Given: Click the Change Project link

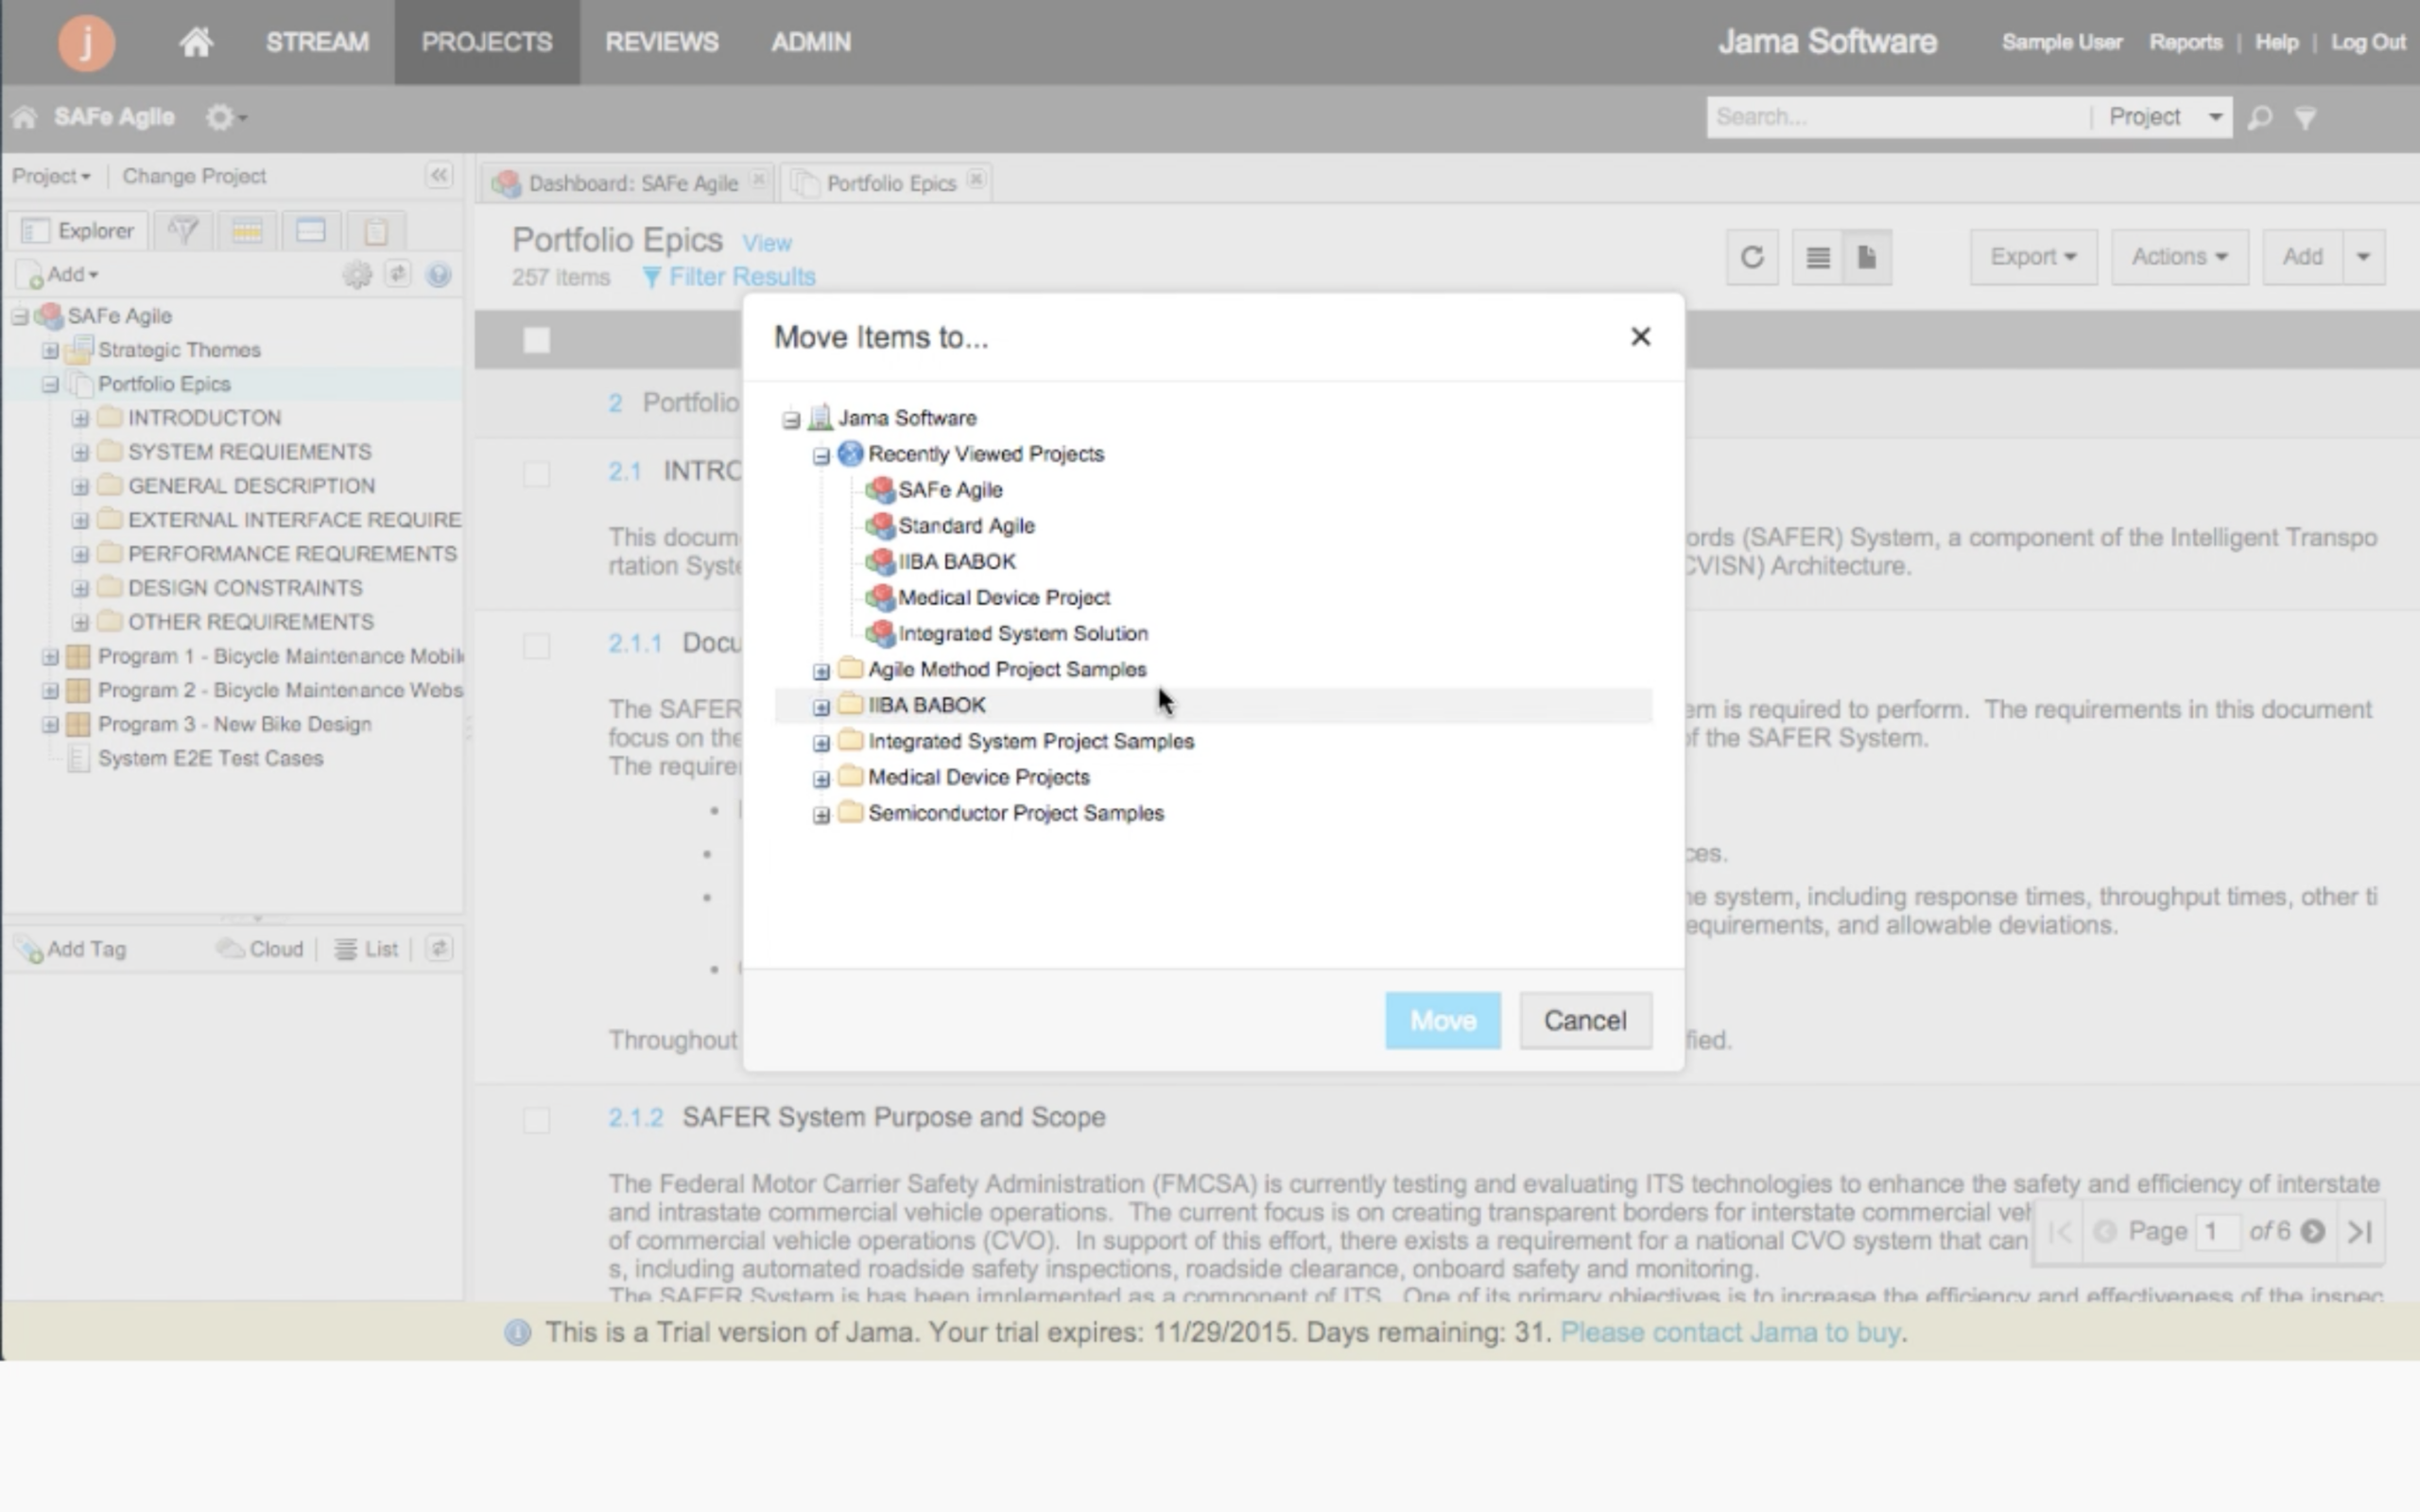Looking at the screenshot, I should pyautogui.click(x=194, y=176).
